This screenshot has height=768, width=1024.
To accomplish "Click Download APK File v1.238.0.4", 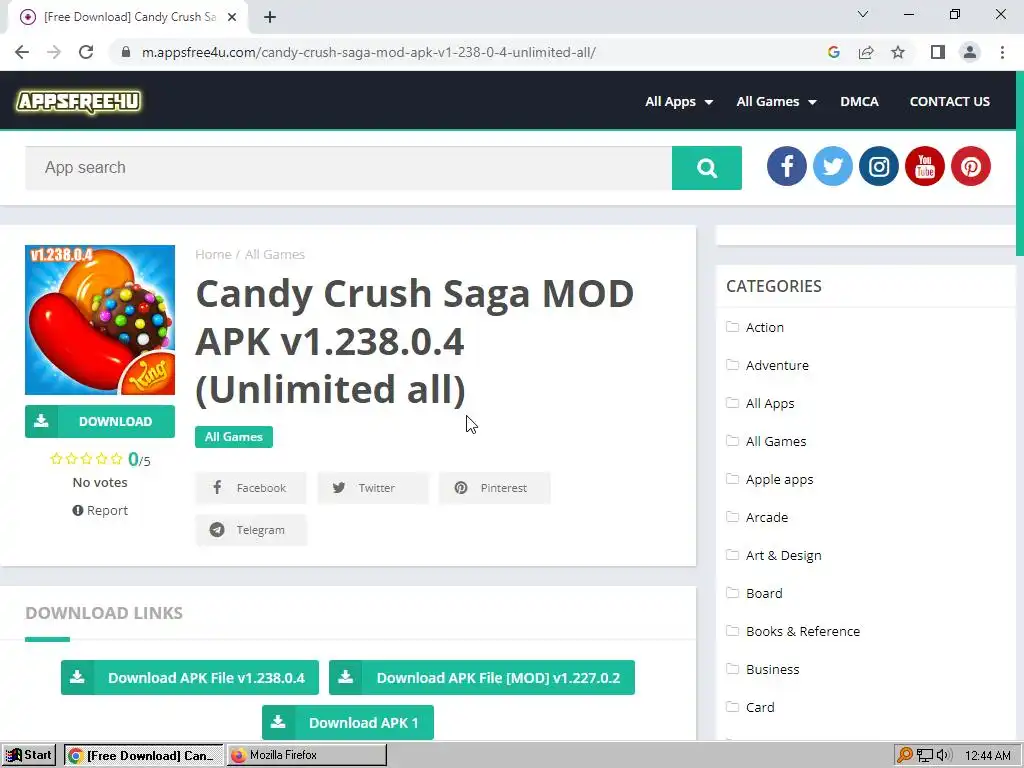I will tap(190, 678).
